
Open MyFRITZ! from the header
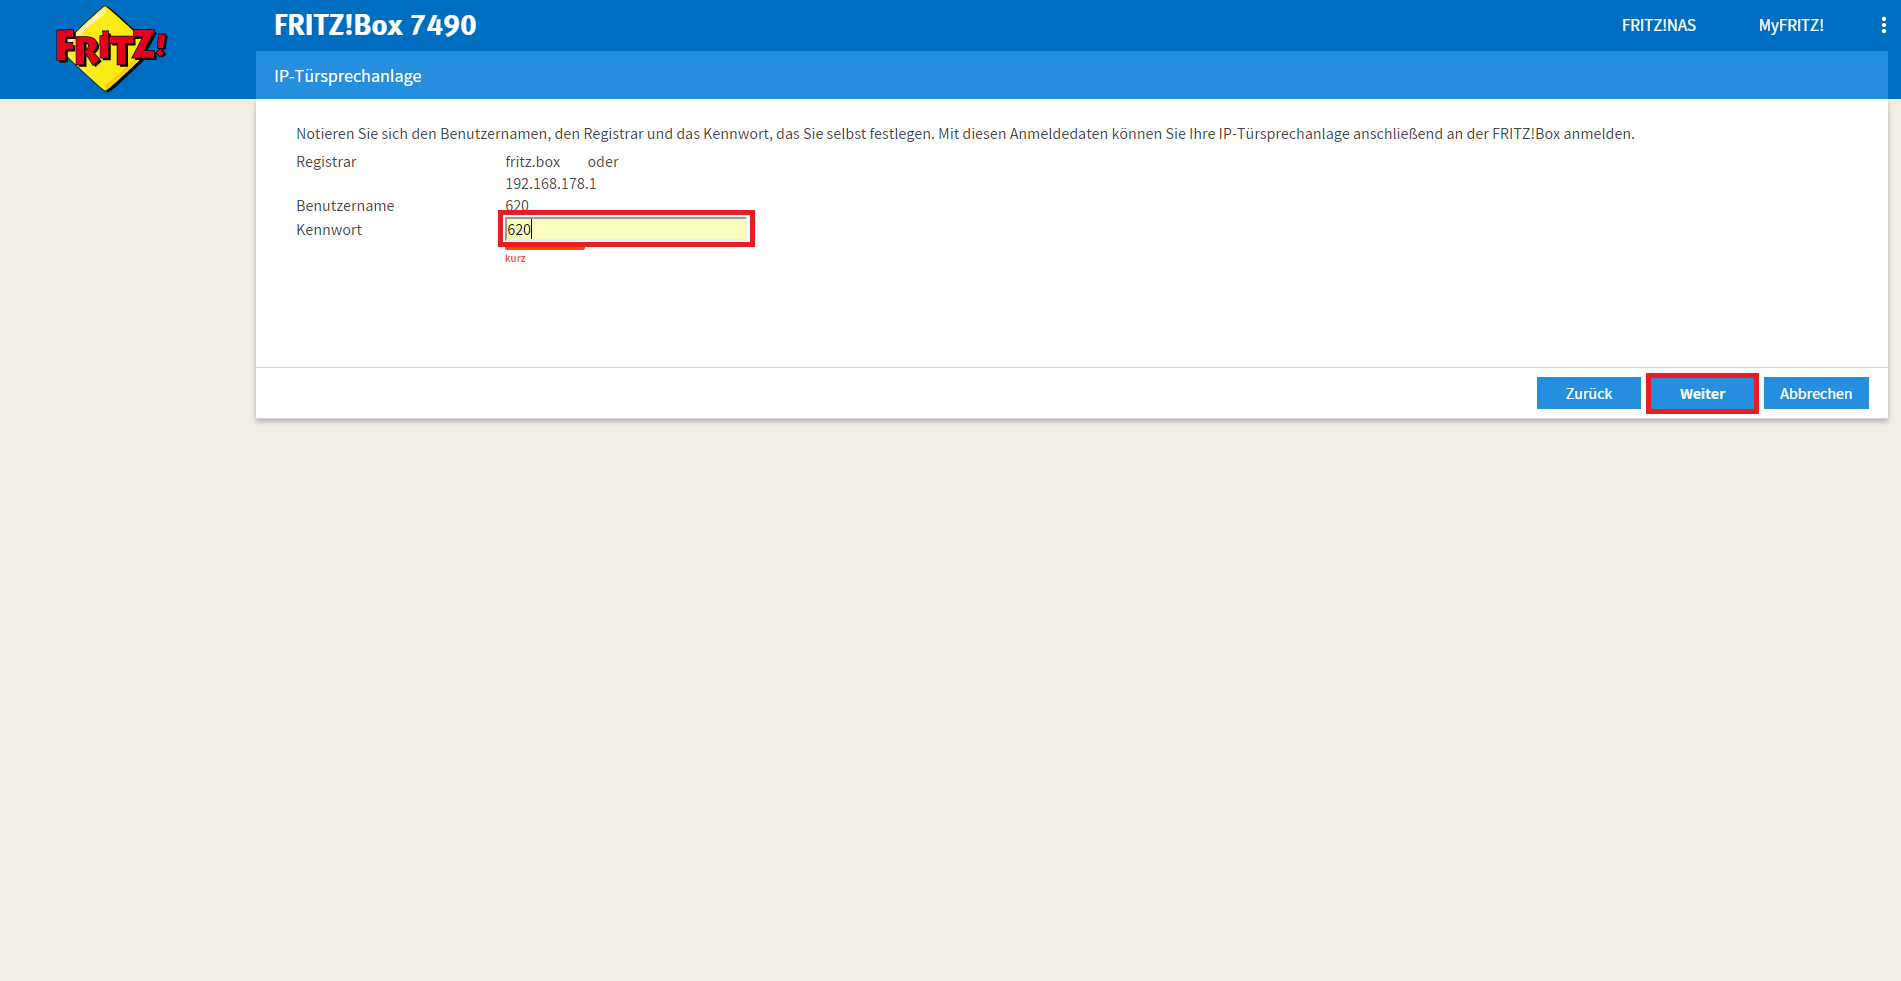[x=1790, y=26]
